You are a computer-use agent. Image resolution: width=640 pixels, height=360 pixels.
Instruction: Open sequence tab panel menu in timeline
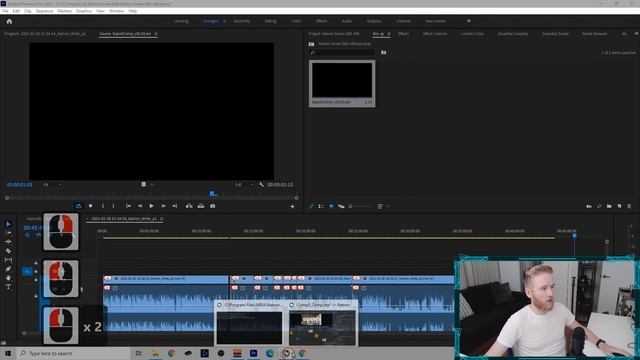point(161,219)
